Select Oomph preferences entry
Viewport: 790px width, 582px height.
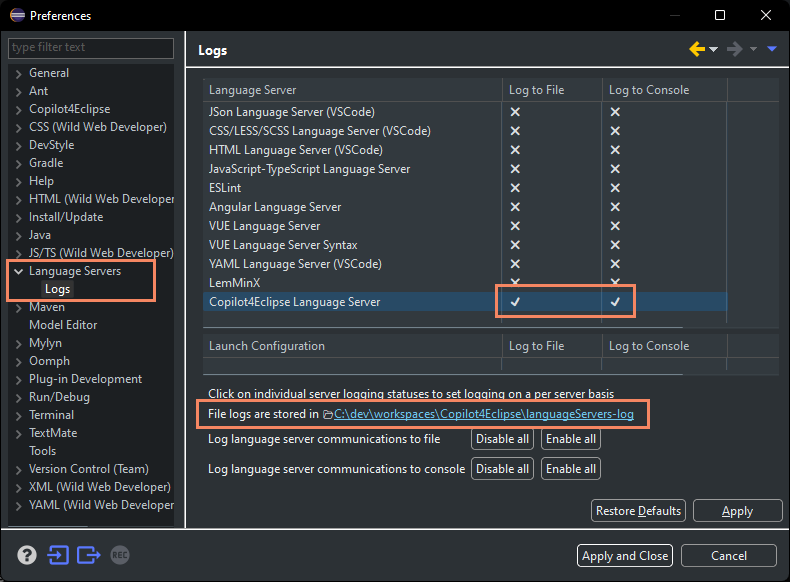point(49,361)
